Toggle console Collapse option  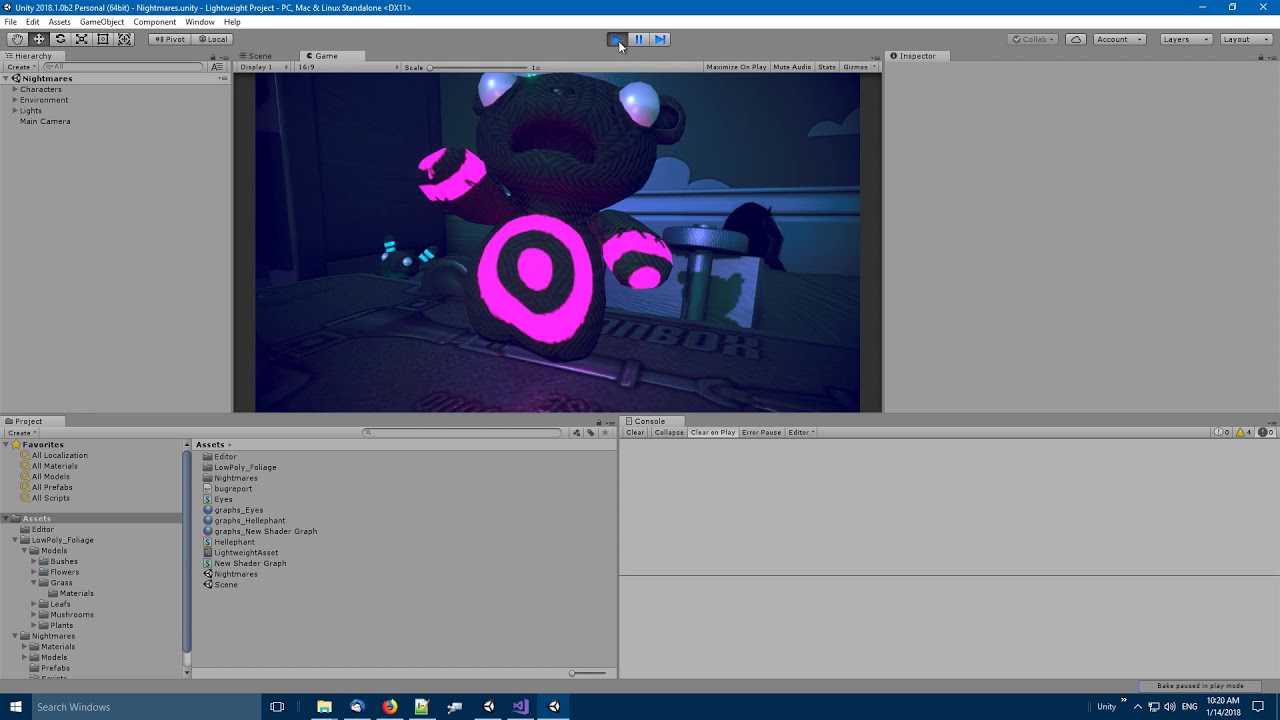(669, 432)
